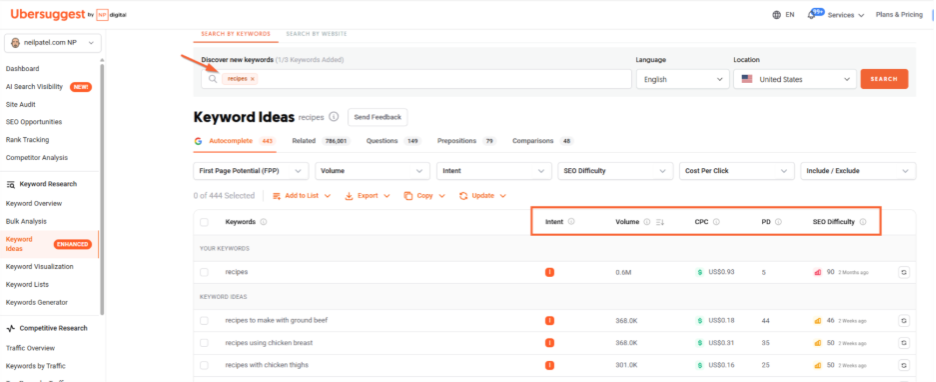Viewport: 936px width, 382px height.
Task: Expand the Include / Exclude filter
Action: (x=858, y=171)
